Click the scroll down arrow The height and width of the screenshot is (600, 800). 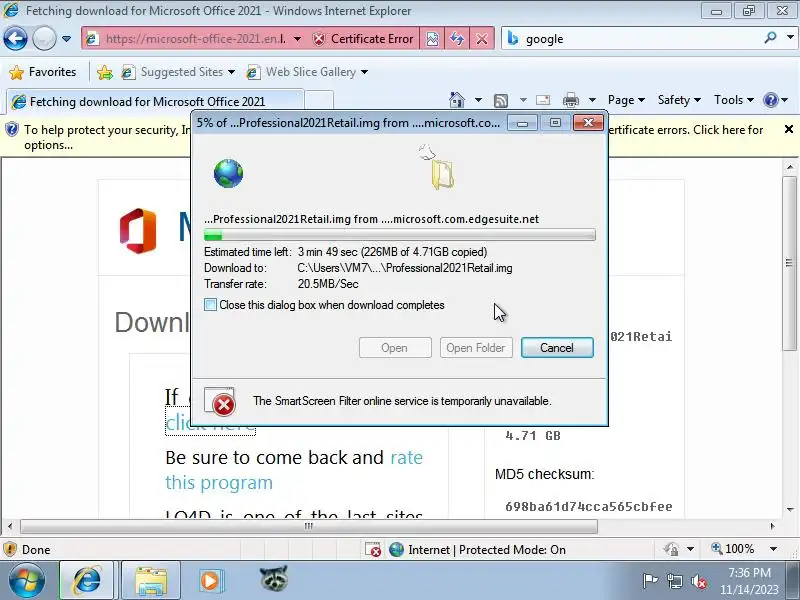click(x=790, y=510)
